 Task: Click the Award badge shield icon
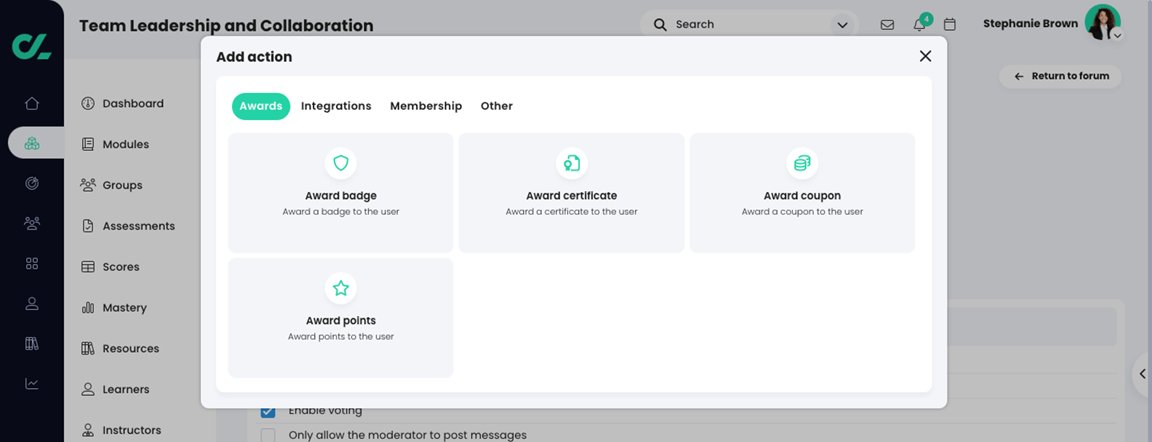[341, 163]
